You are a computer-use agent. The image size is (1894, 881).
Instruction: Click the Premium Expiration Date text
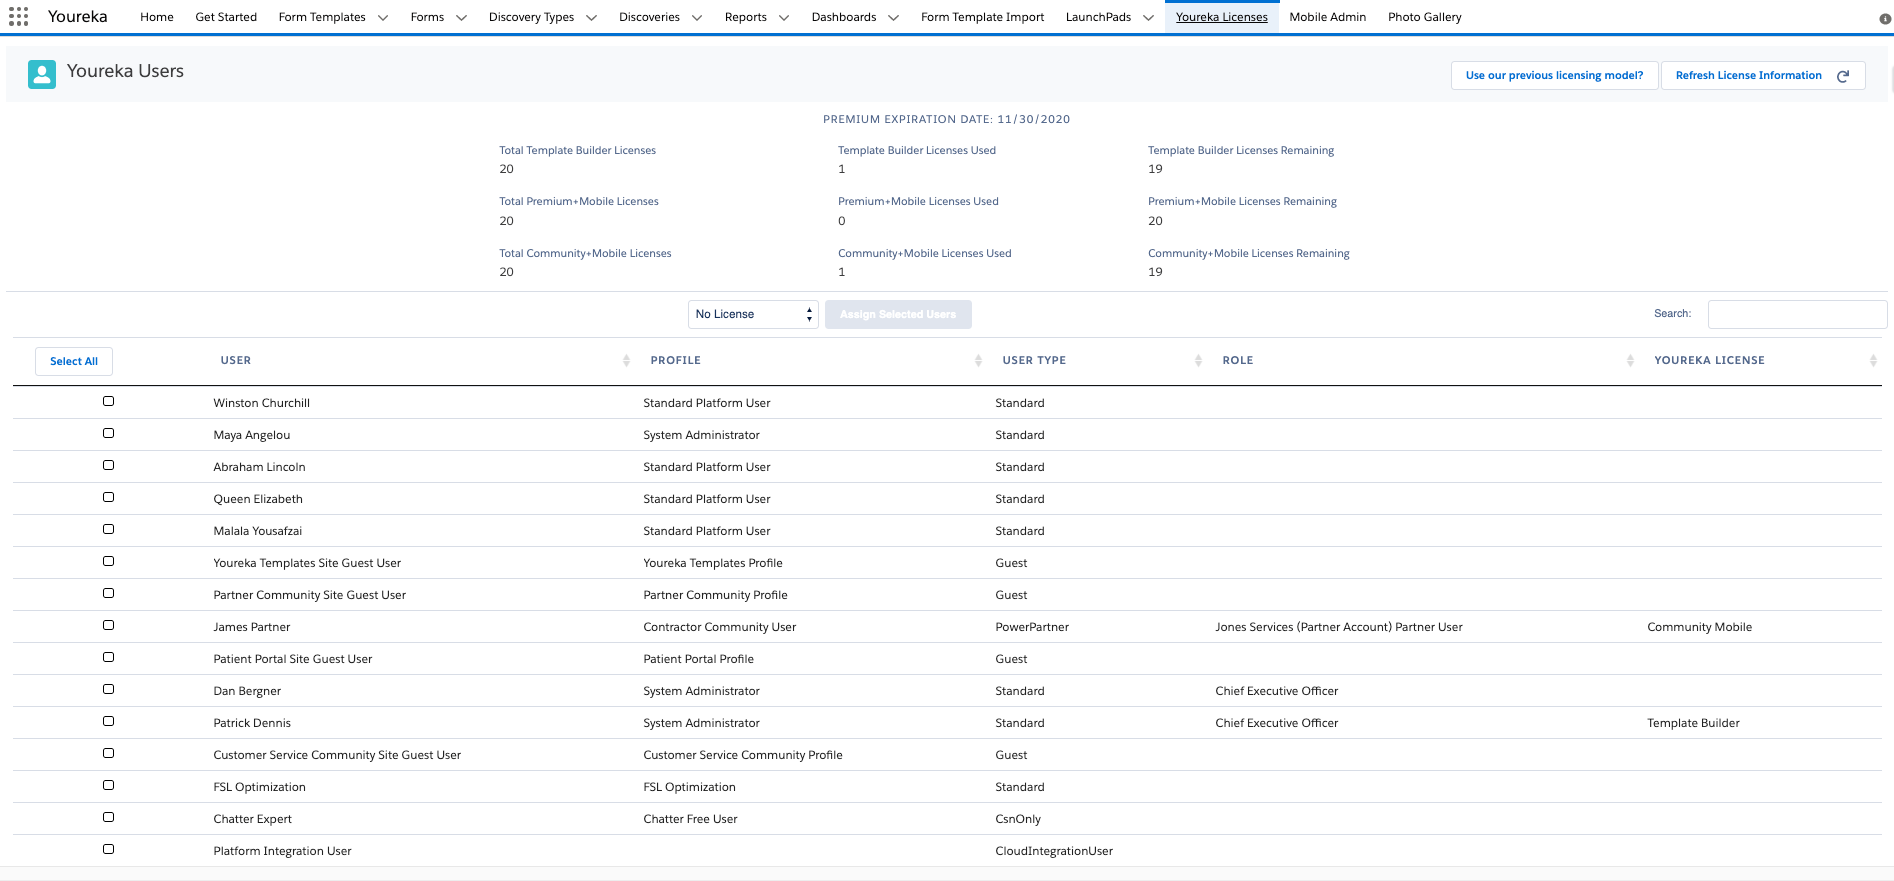coord(946,119)
